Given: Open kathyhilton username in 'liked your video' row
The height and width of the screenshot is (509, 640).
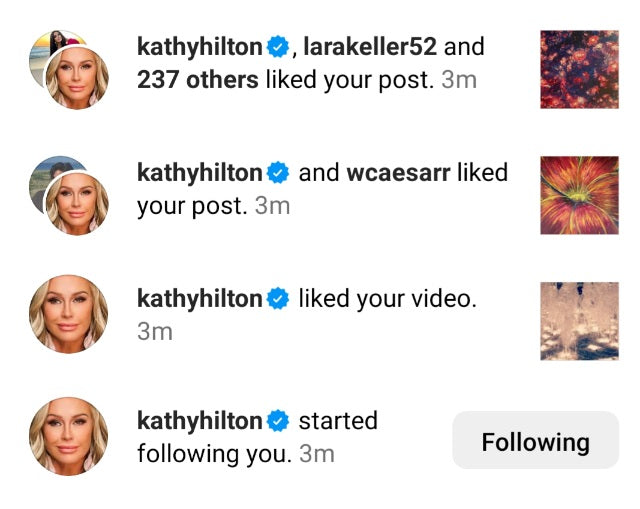Looking at the screenshot, I should coord(200,299).
